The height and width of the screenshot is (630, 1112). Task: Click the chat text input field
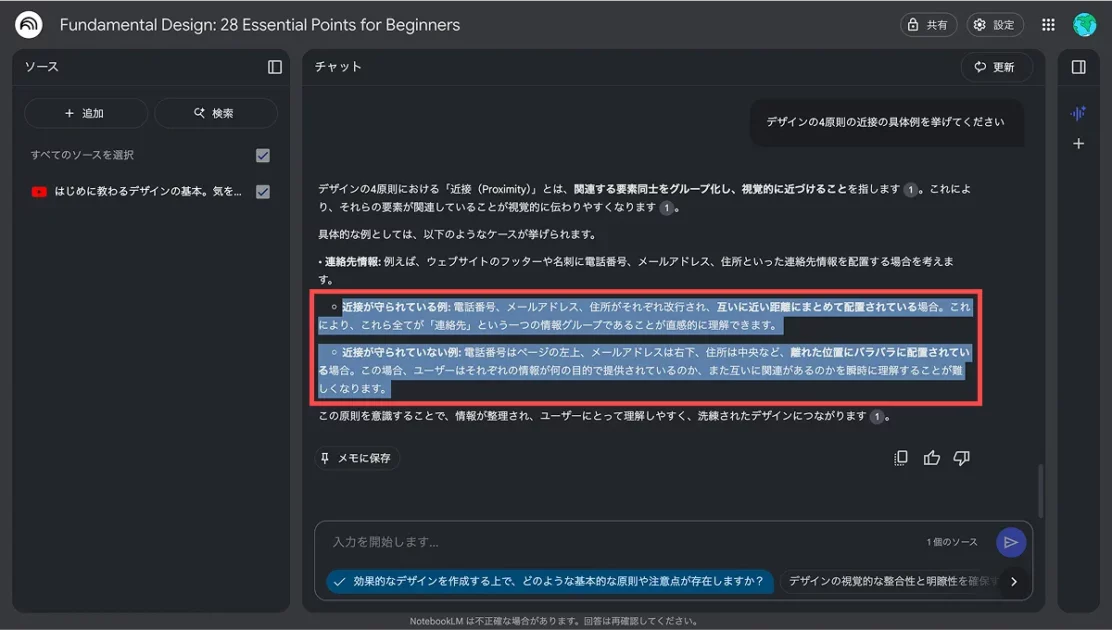coord(620,542)
